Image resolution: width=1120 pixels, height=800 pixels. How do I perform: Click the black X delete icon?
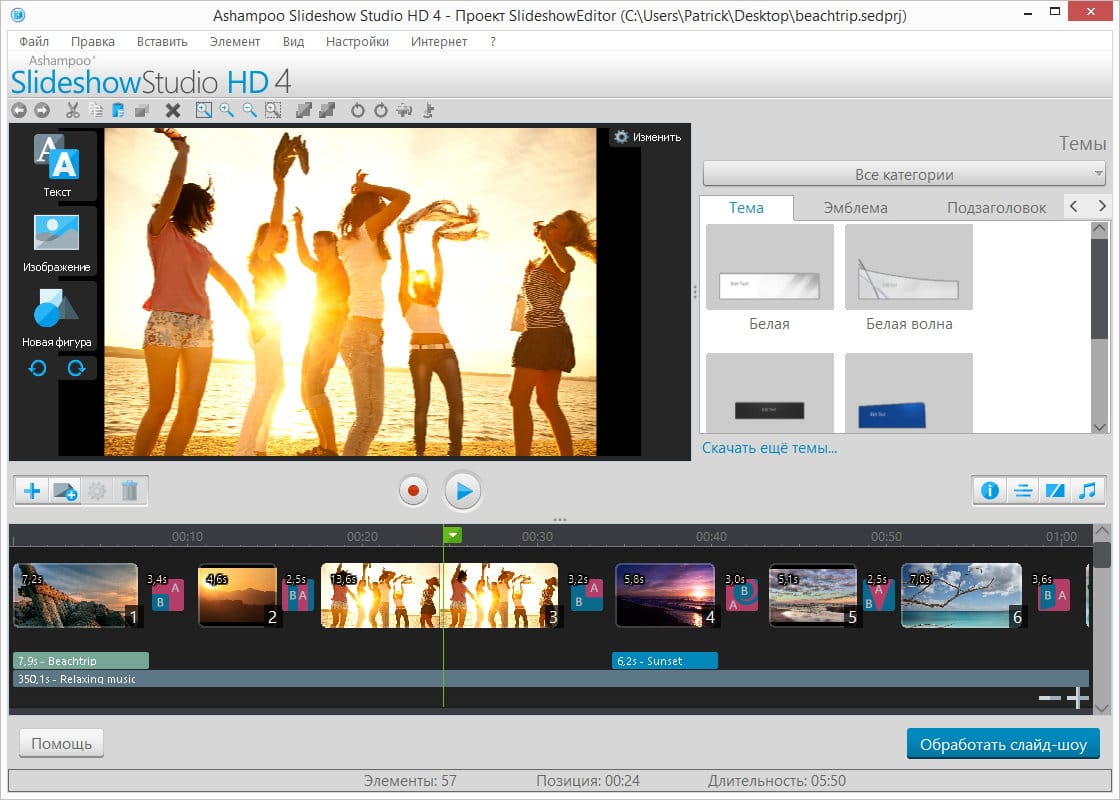pos(173,110)
